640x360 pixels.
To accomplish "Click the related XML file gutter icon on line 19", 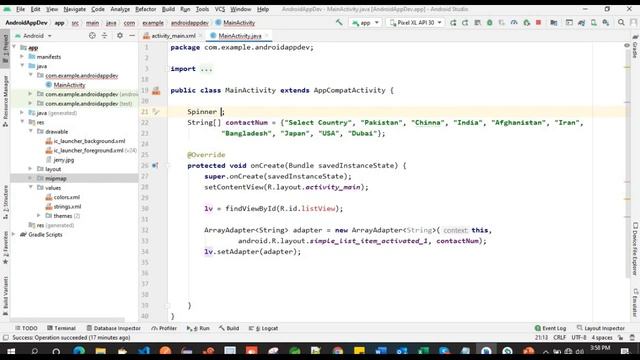I will (156, 91).
